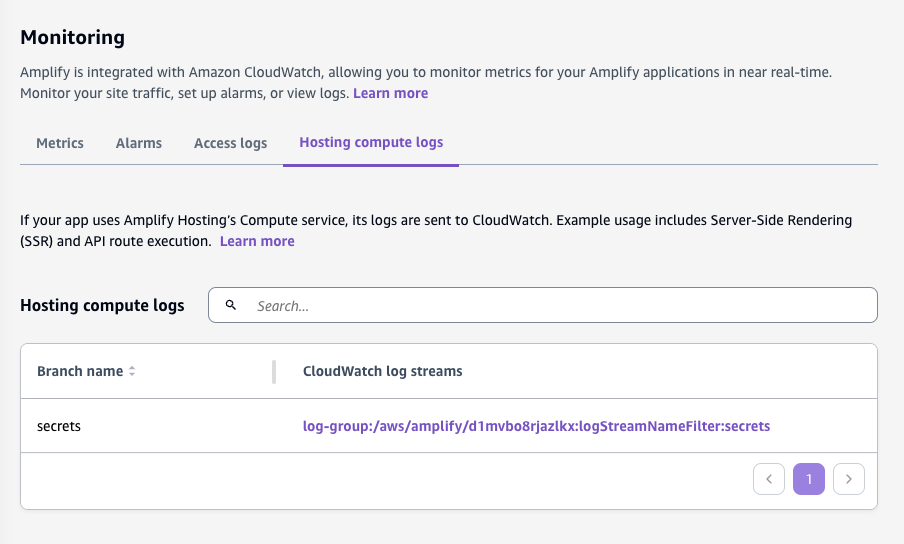Open the secrets CloudWatch log-group link
This screenshot has height=544, width=904.
pyautogui.click(x=536, y=426)
